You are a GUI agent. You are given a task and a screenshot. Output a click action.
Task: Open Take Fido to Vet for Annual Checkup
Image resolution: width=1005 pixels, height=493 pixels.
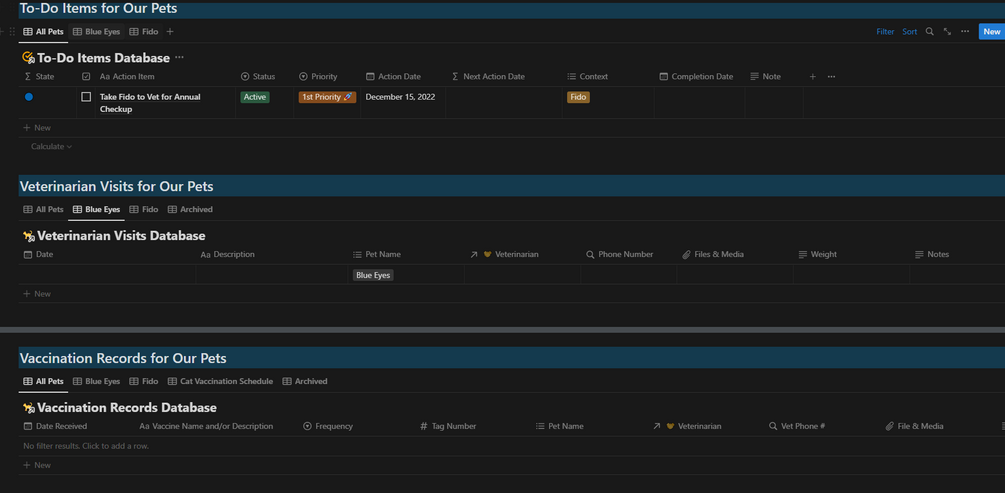150,103
